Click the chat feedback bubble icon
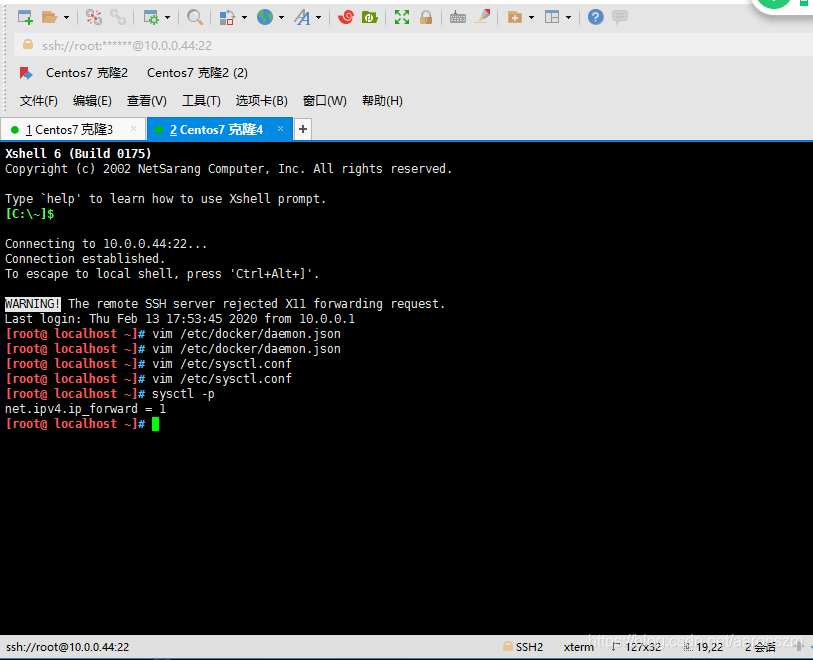813x660 pixels. click(620, 17)
